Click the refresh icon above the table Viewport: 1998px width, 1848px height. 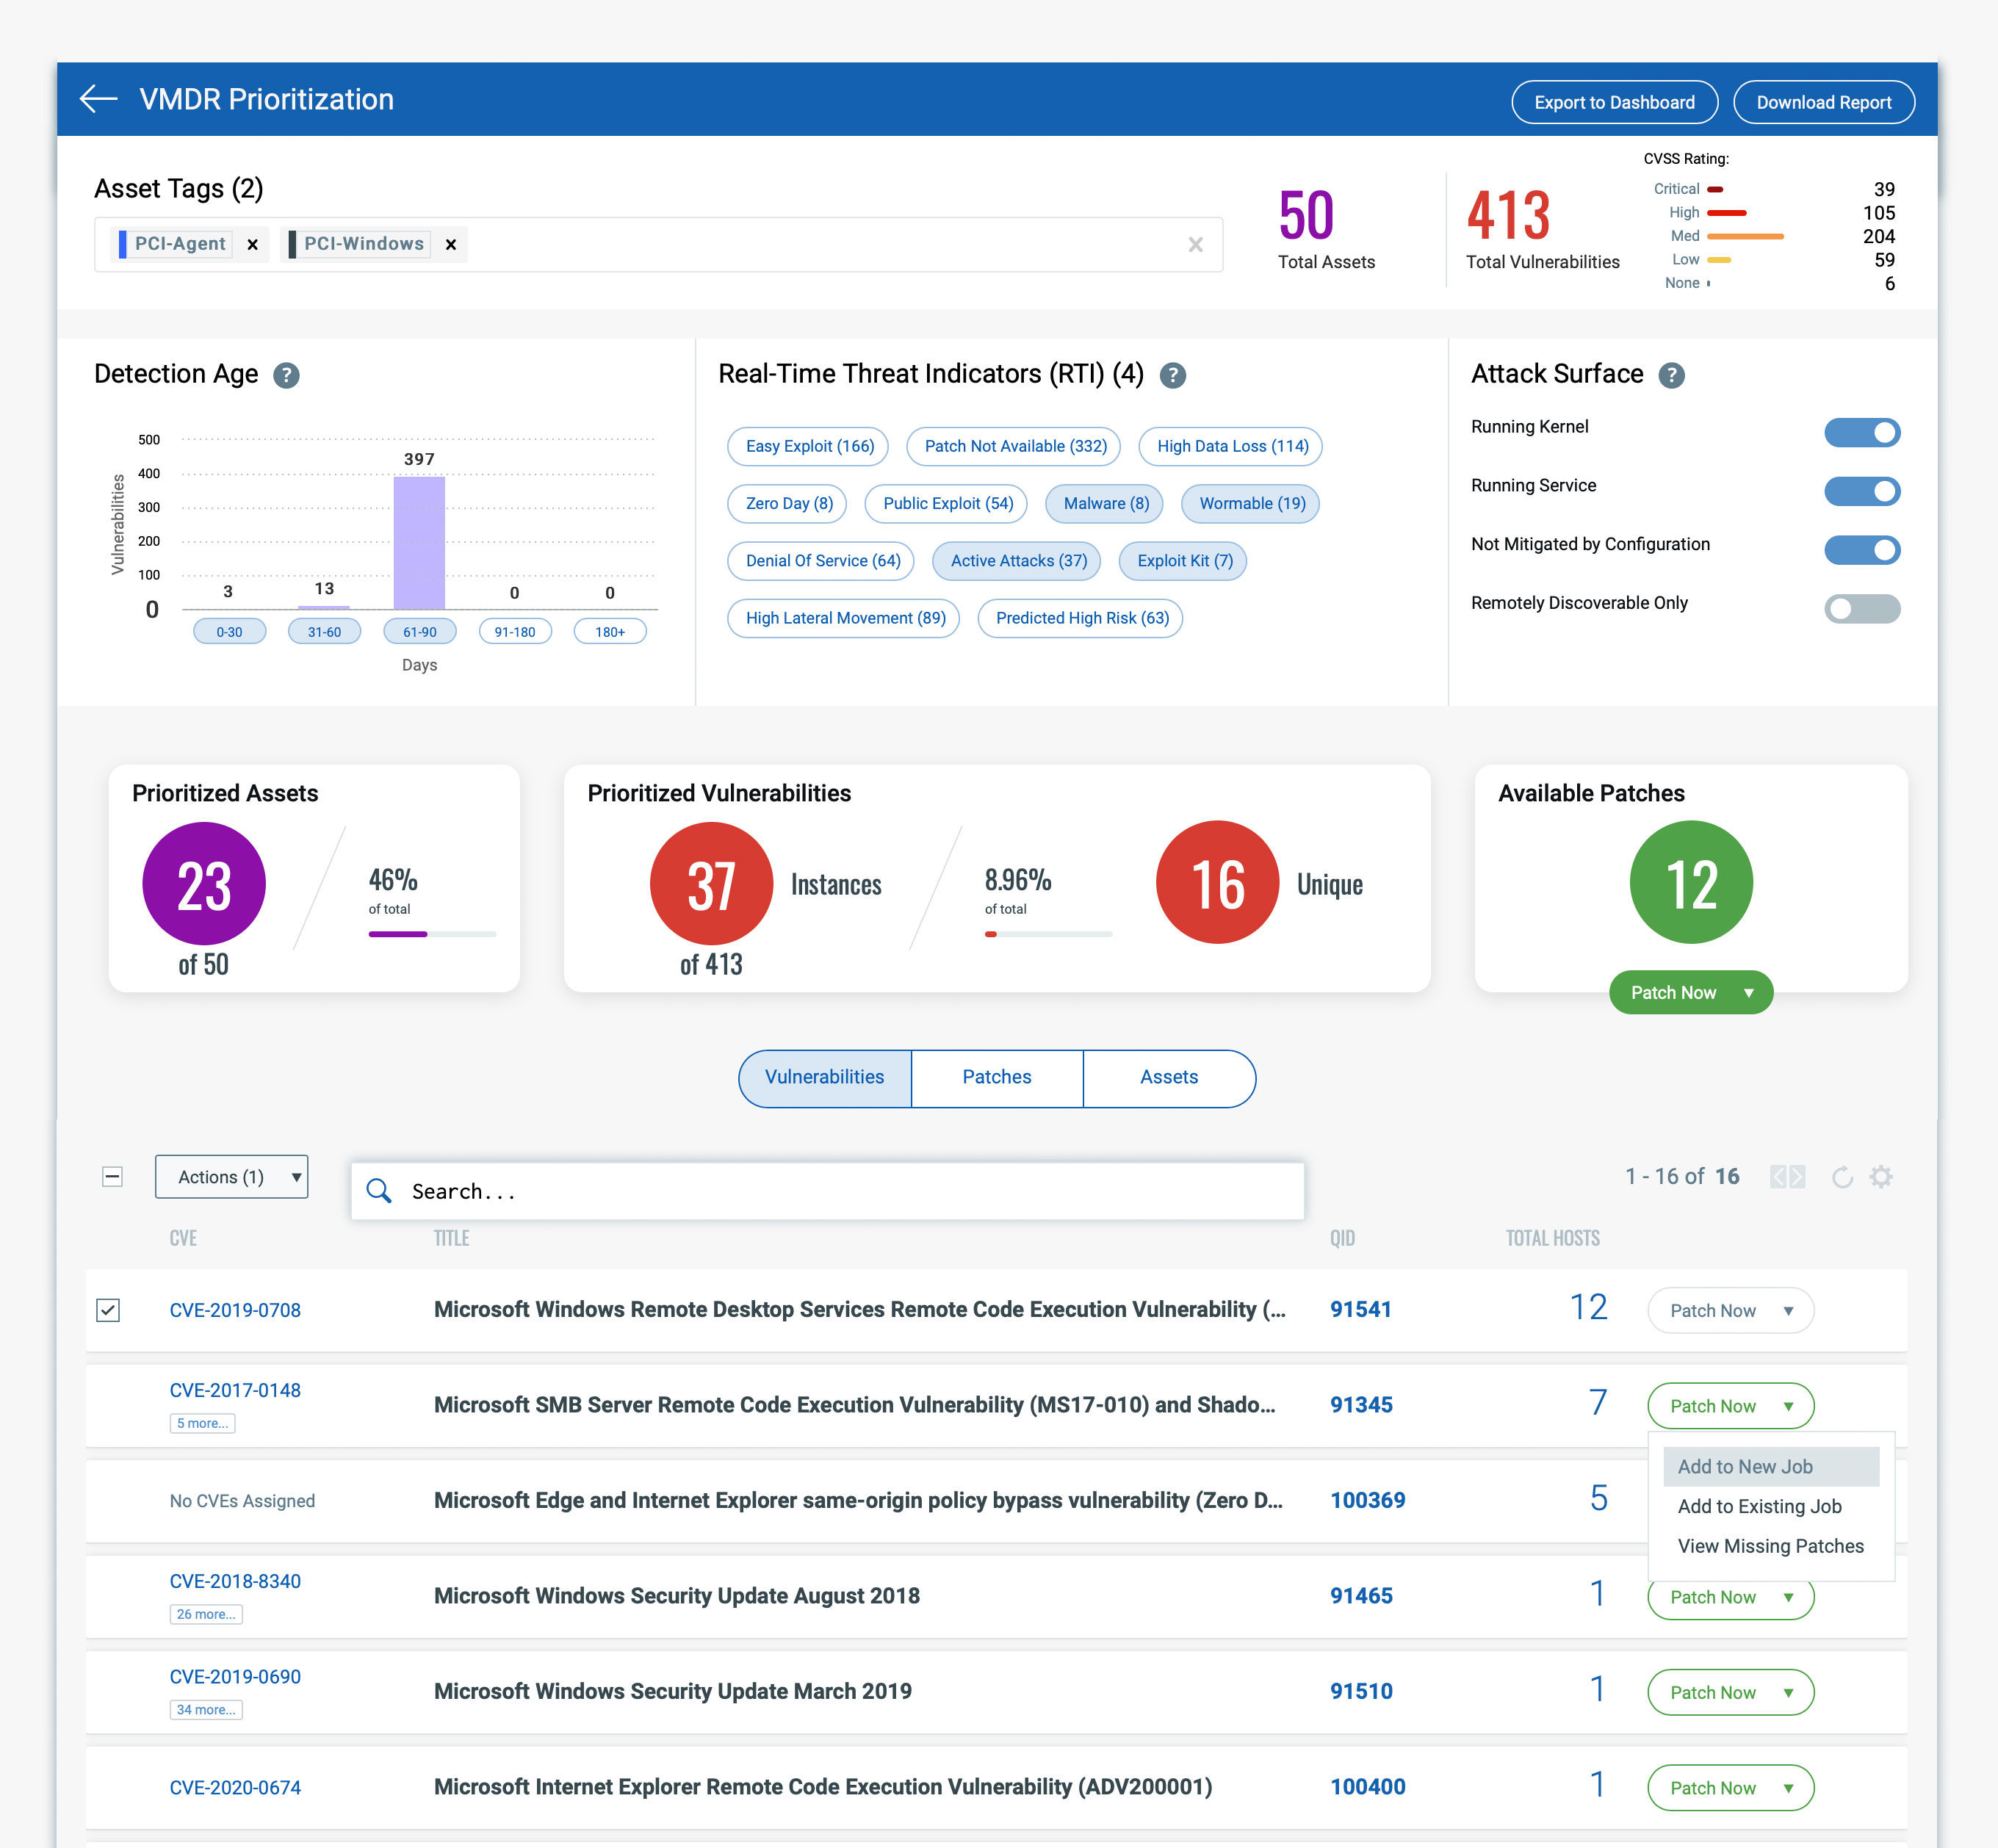(x=1842, y=1177)
